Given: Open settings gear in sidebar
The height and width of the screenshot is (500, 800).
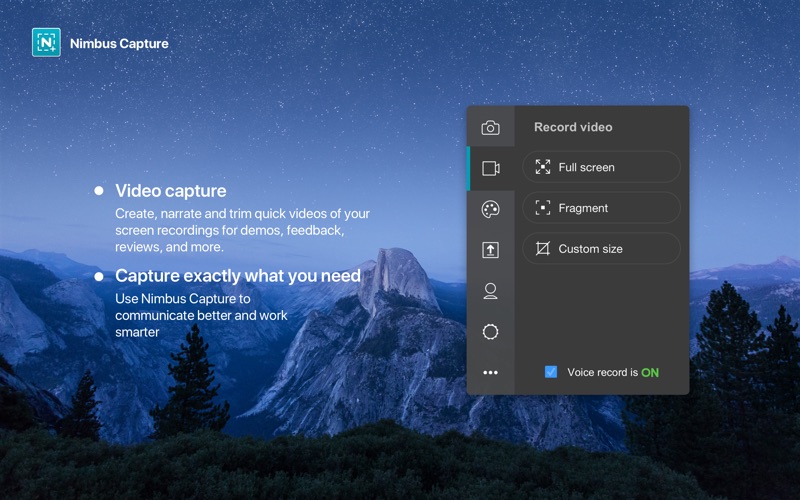Looking at the screenshot, I should click(x=490, y=332).
